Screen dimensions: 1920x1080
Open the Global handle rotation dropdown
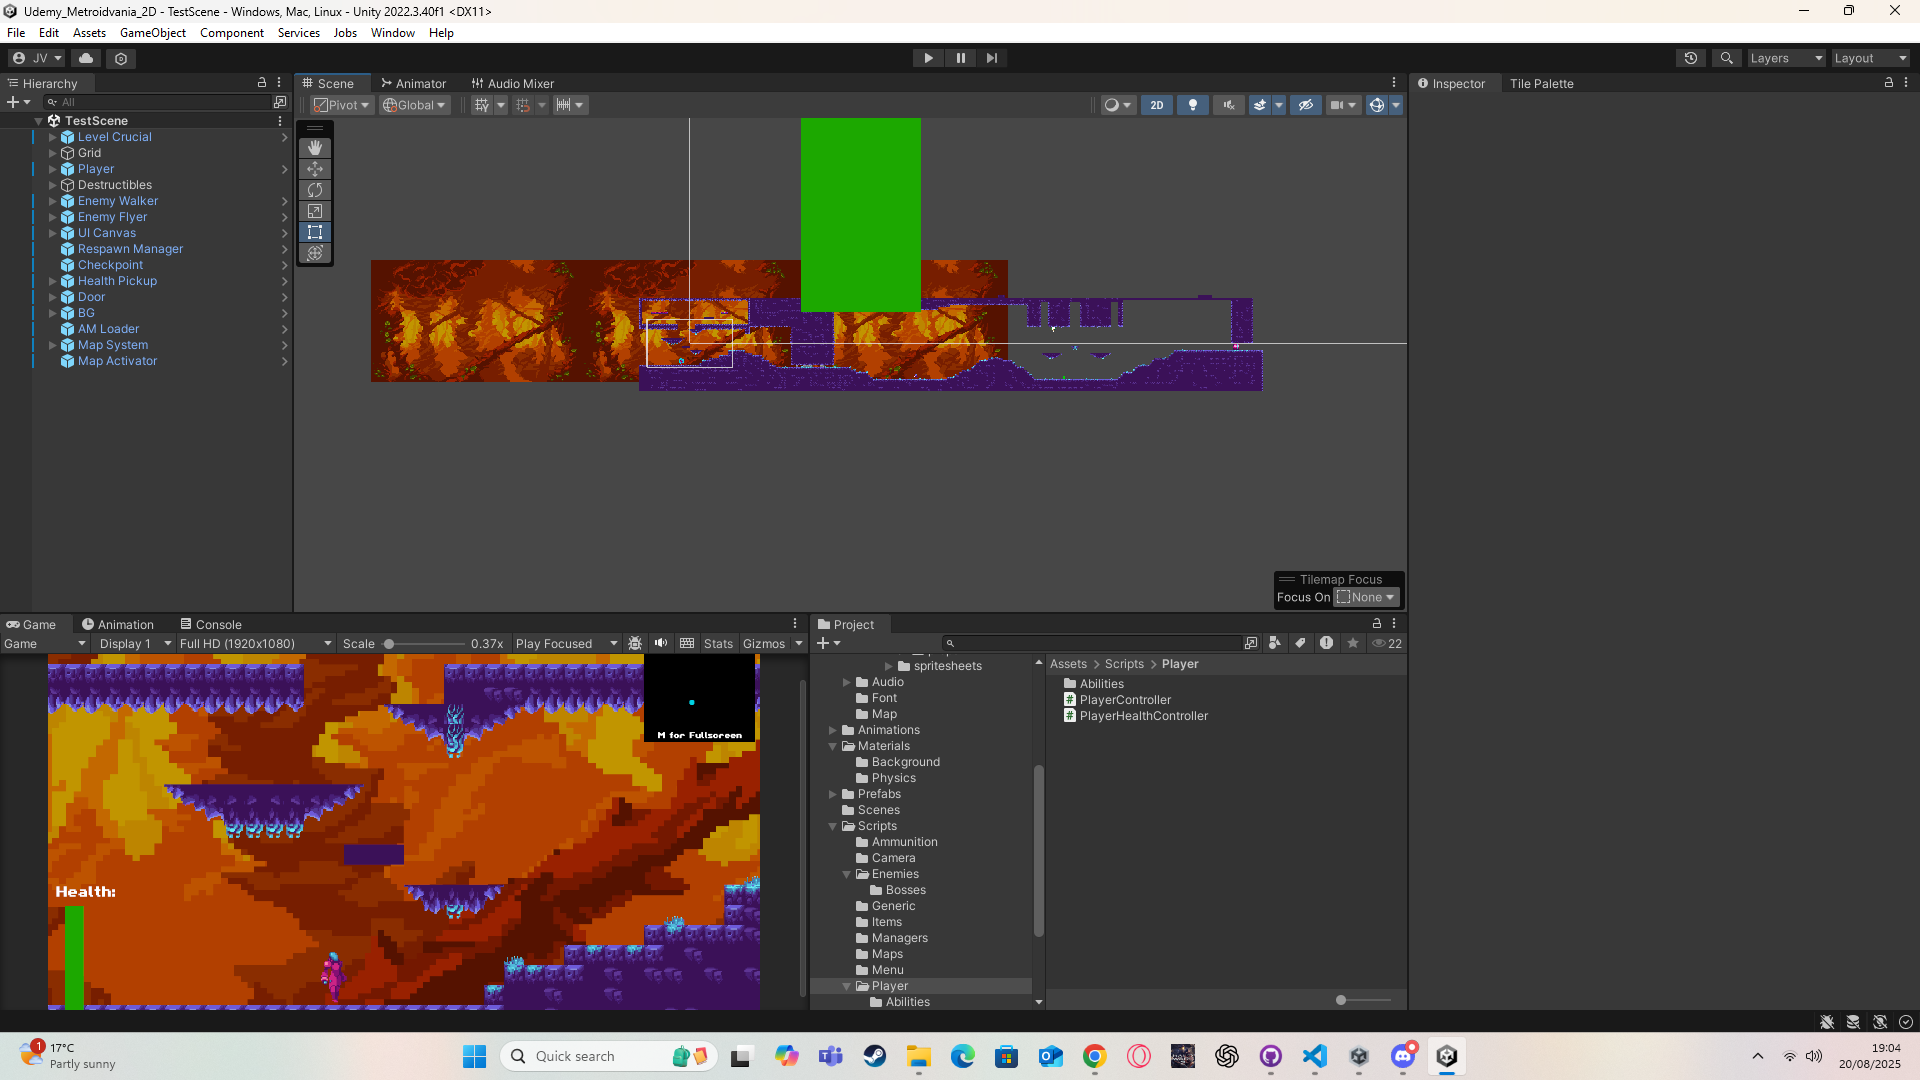point(415,105)
